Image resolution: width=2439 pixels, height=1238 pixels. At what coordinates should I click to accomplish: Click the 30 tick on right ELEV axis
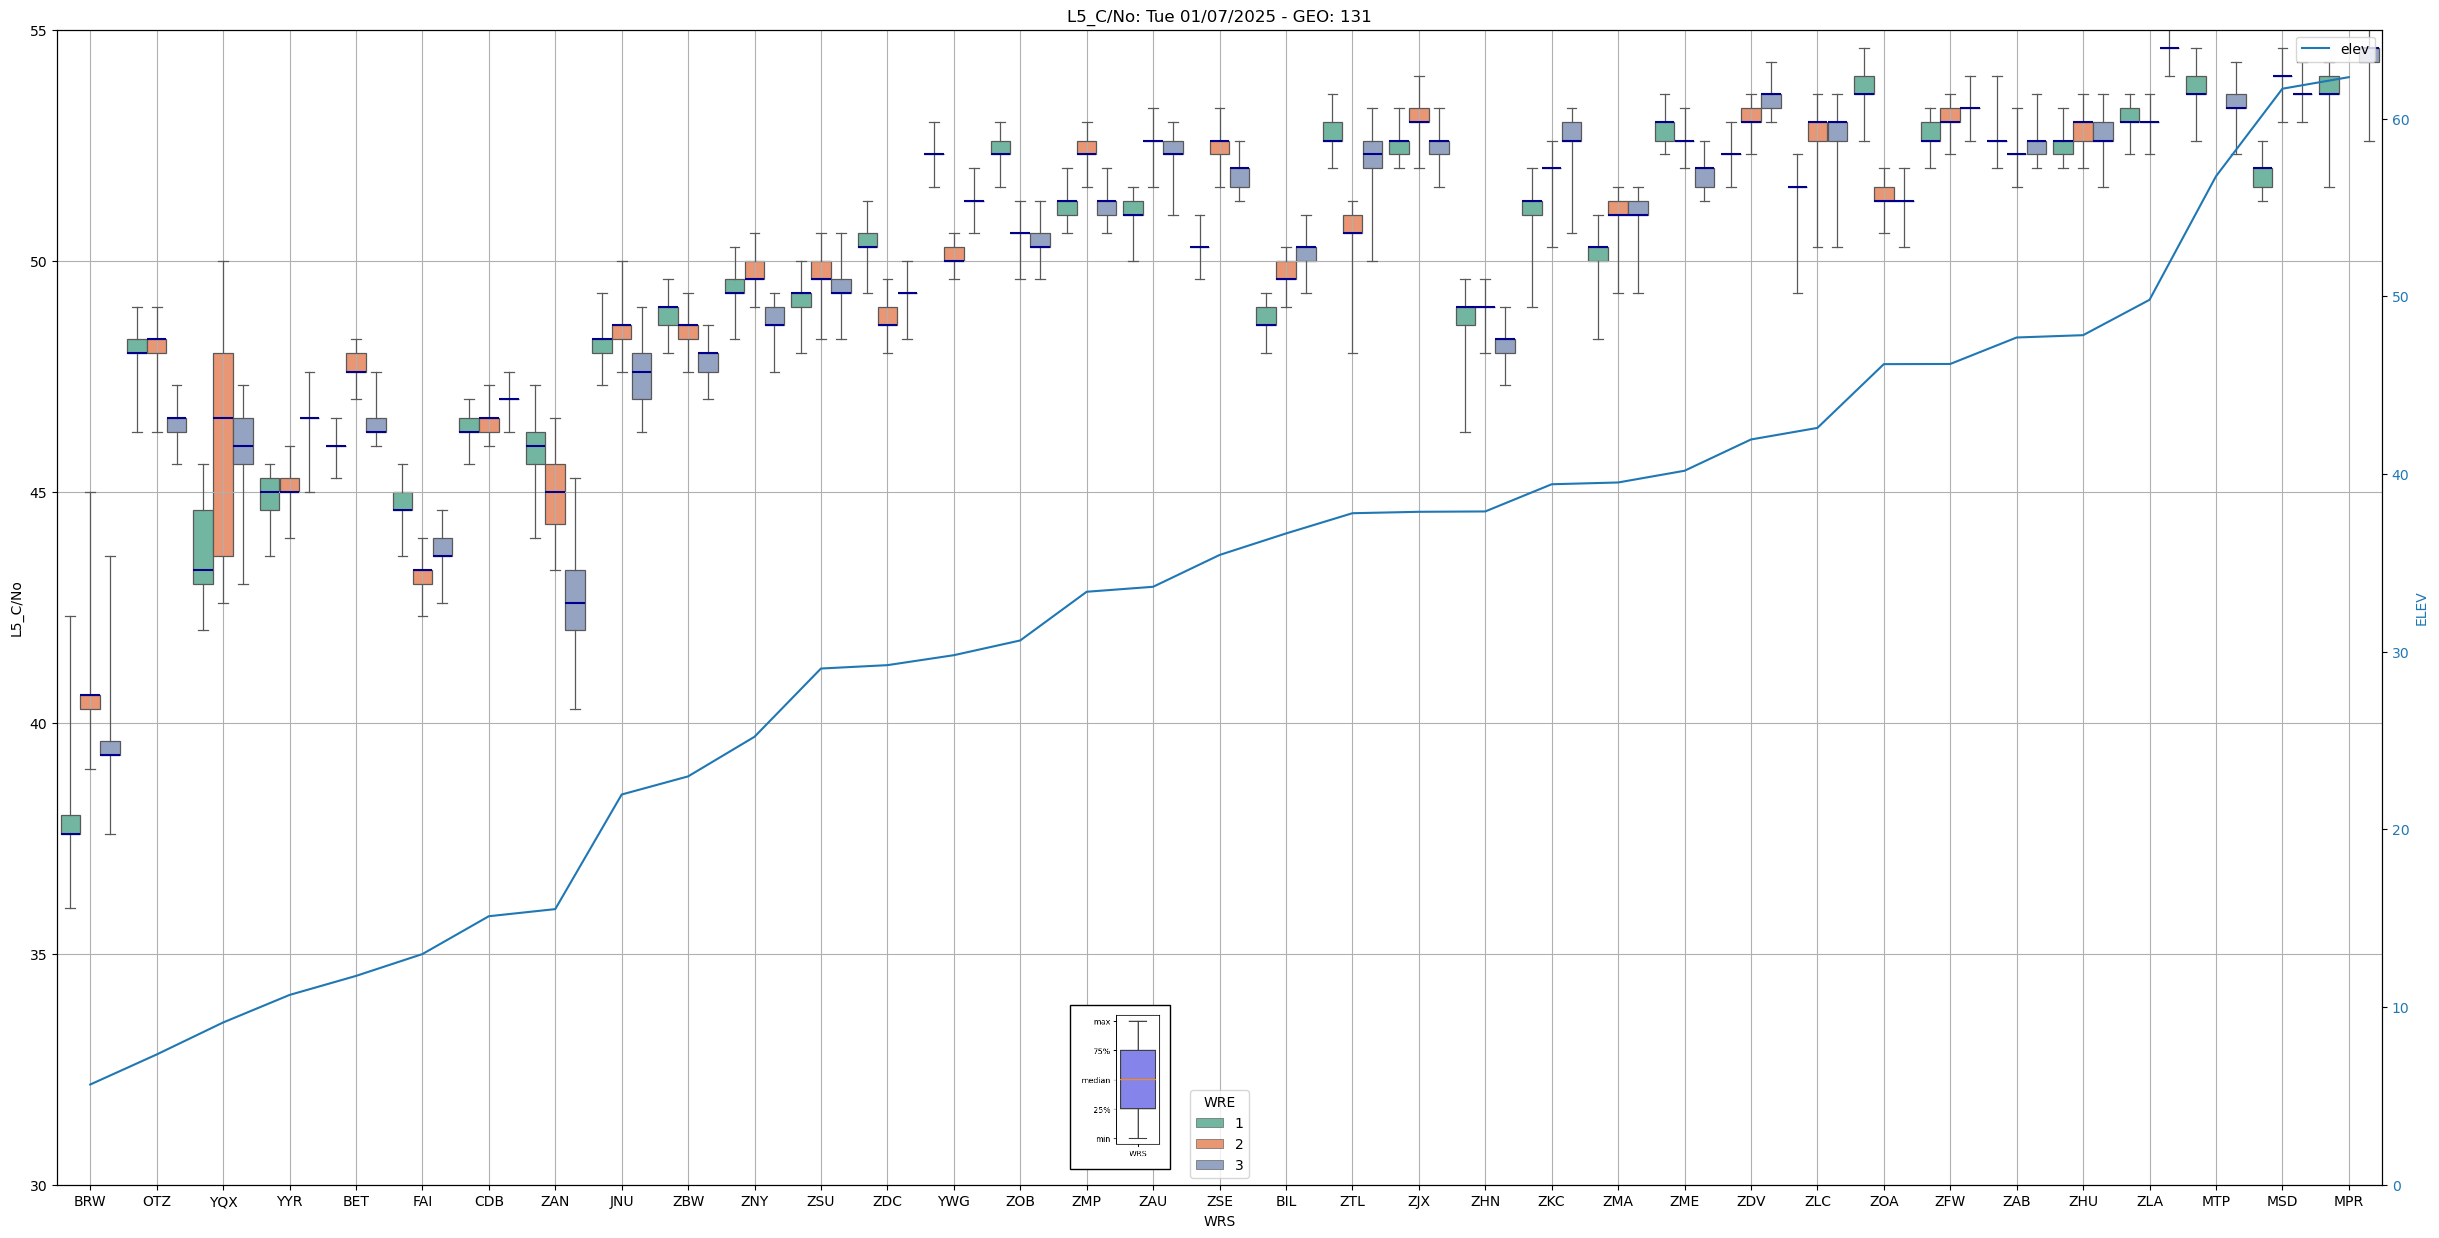[2399, 653]
